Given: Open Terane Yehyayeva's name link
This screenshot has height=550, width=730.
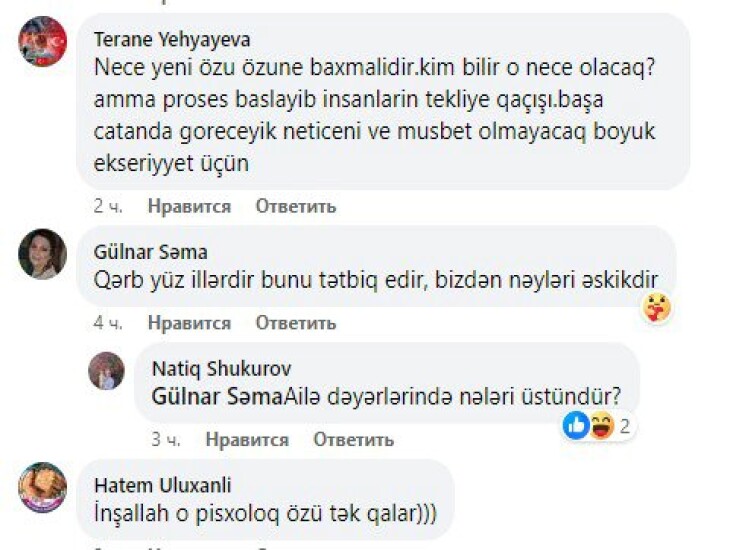Looking at the screenshot, I should [x=172, y=40].
